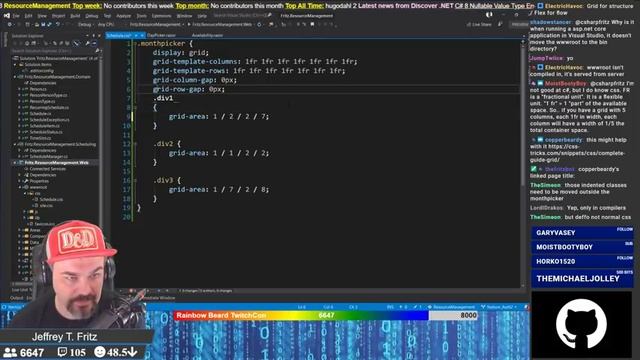Screen dimensions: 640x360
Task: Open the startup project dropdown
Action: pos(157,24)
